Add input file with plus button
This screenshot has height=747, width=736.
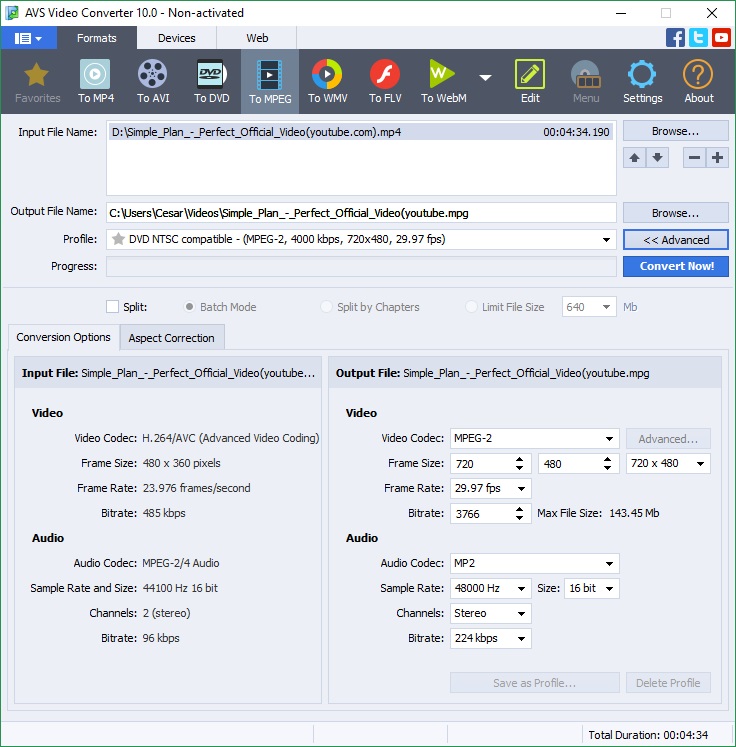(x=717, y=158)
